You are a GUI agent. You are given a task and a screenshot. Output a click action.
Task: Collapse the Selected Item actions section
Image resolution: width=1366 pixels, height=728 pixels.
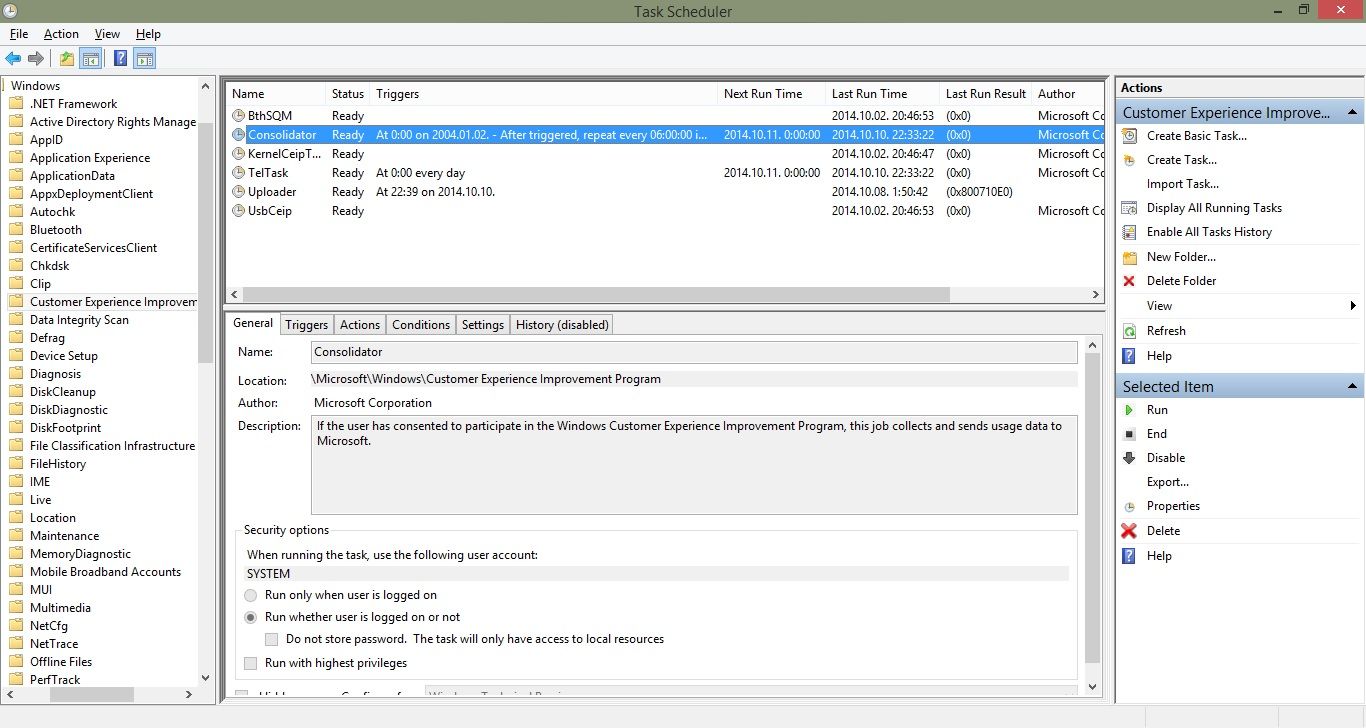click(1352, 386)
